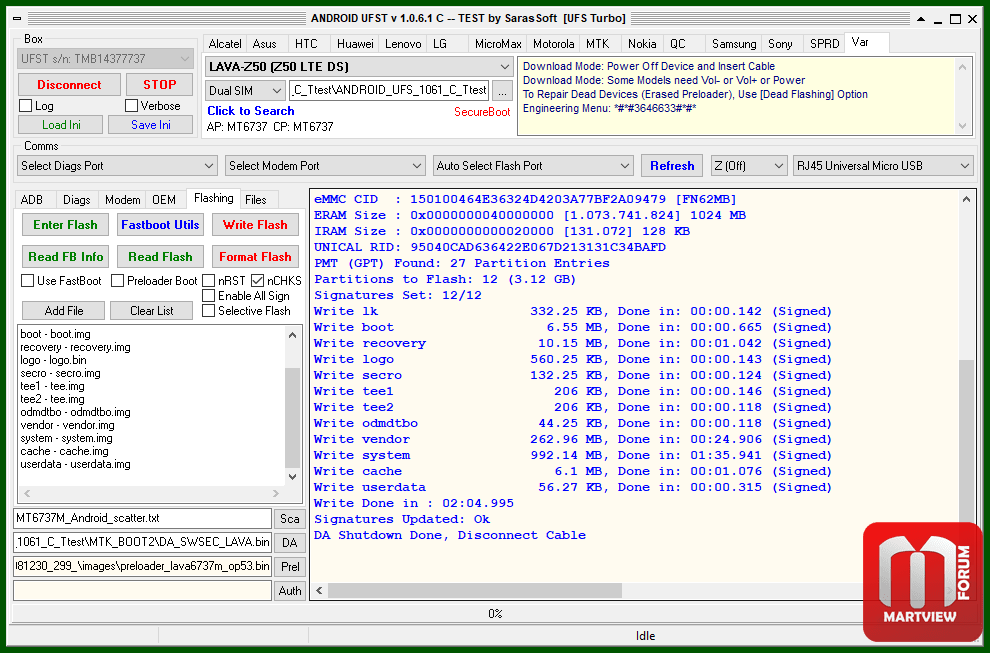Browse firmware folder with the ellipsis button
The height and width of the screenshot is (653, 990).
click(502, 91)
